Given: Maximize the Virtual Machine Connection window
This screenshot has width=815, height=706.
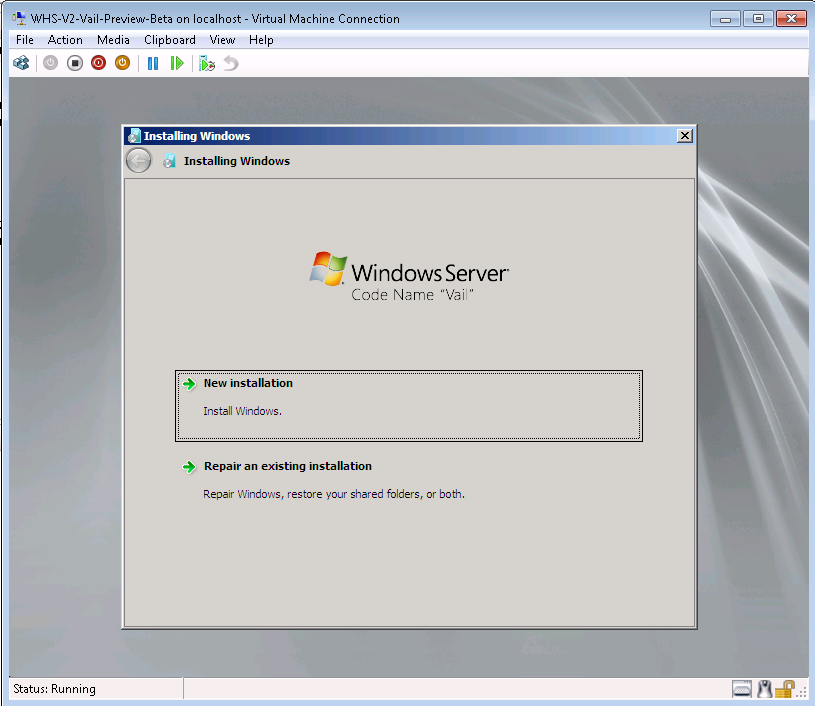Looking at the screenshot, I should [758, 19].
